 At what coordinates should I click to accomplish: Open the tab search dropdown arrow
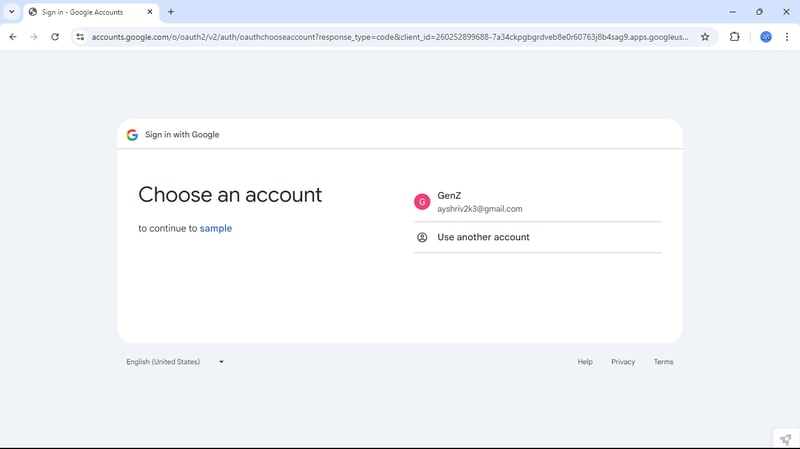[x=12, y=12]
